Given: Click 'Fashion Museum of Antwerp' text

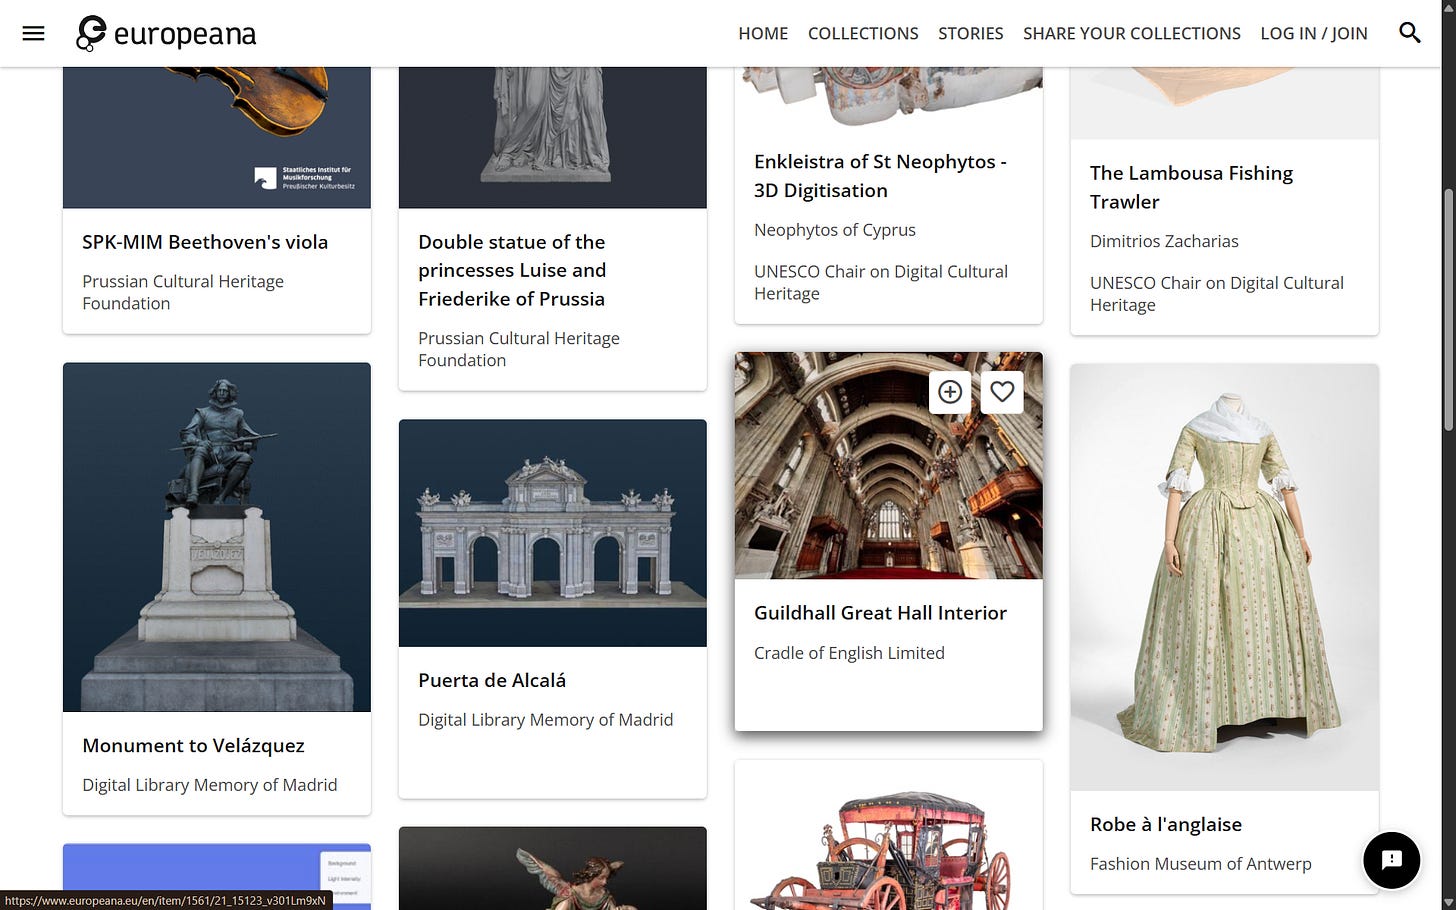Looking at the screenshot, I should coord(1200,864).
